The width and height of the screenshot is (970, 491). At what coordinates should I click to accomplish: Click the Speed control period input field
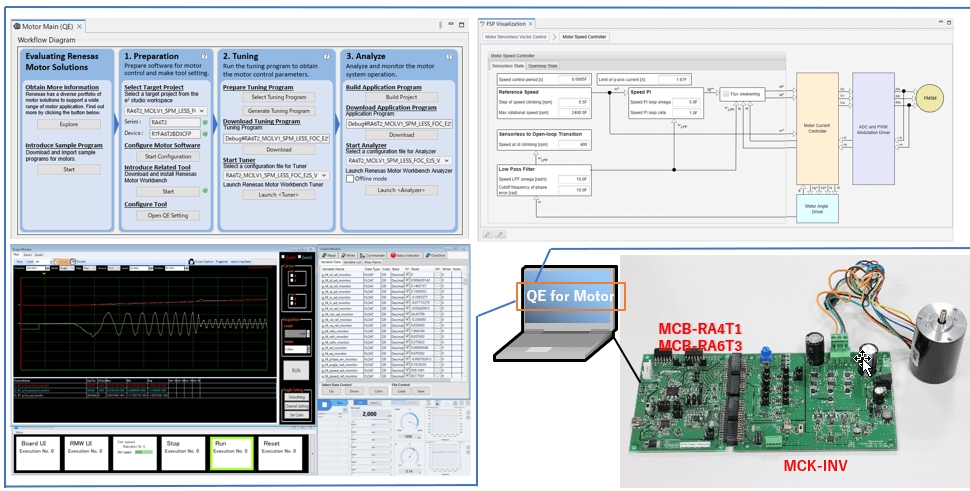tap(573, 79)
